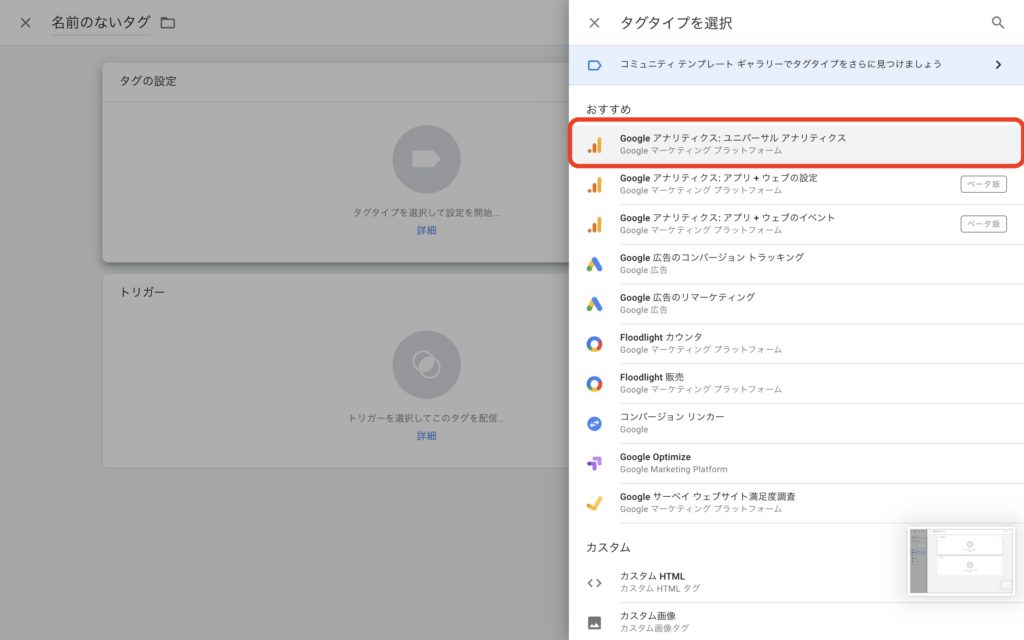Open the small preview thumbnail image
Screen dimensions: 1024x640
coord(961,562)
